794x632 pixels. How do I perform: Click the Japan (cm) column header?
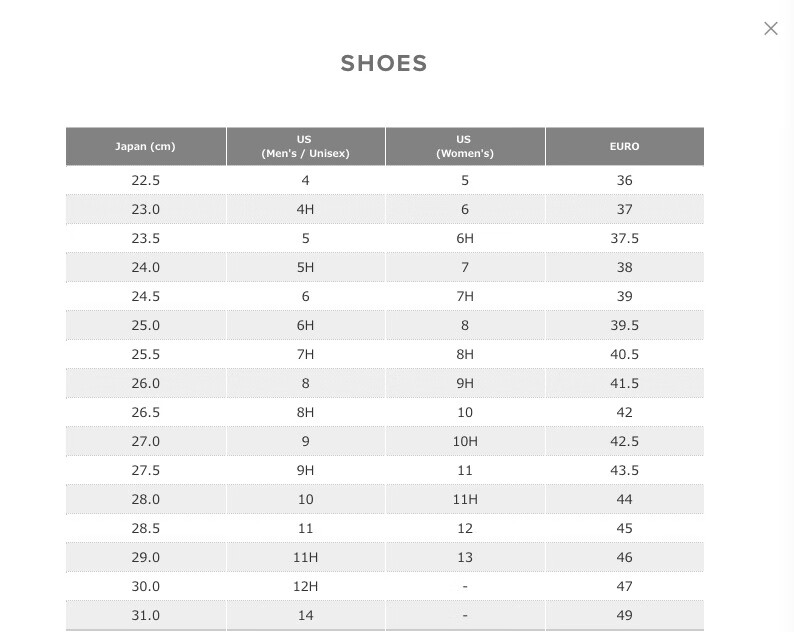tap(145, 147)
